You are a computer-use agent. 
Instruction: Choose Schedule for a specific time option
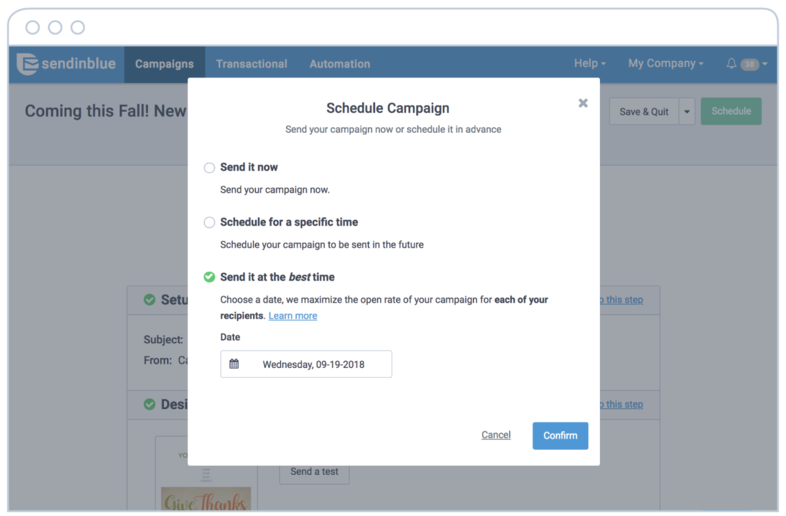click(x=209, y=222)
